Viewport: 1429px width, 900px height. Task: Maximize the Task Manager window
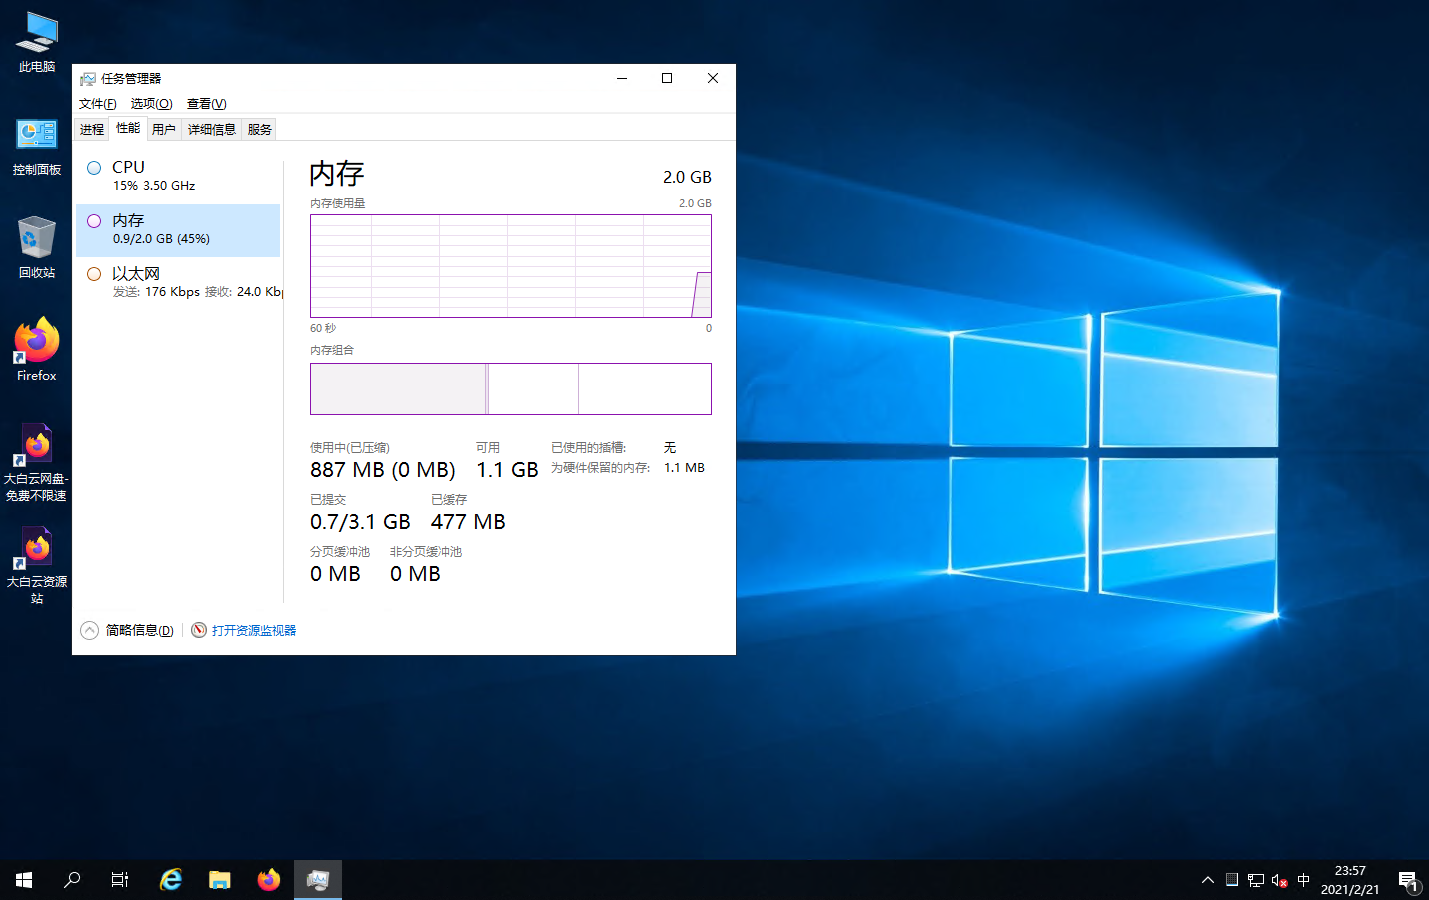pos(667,78)
